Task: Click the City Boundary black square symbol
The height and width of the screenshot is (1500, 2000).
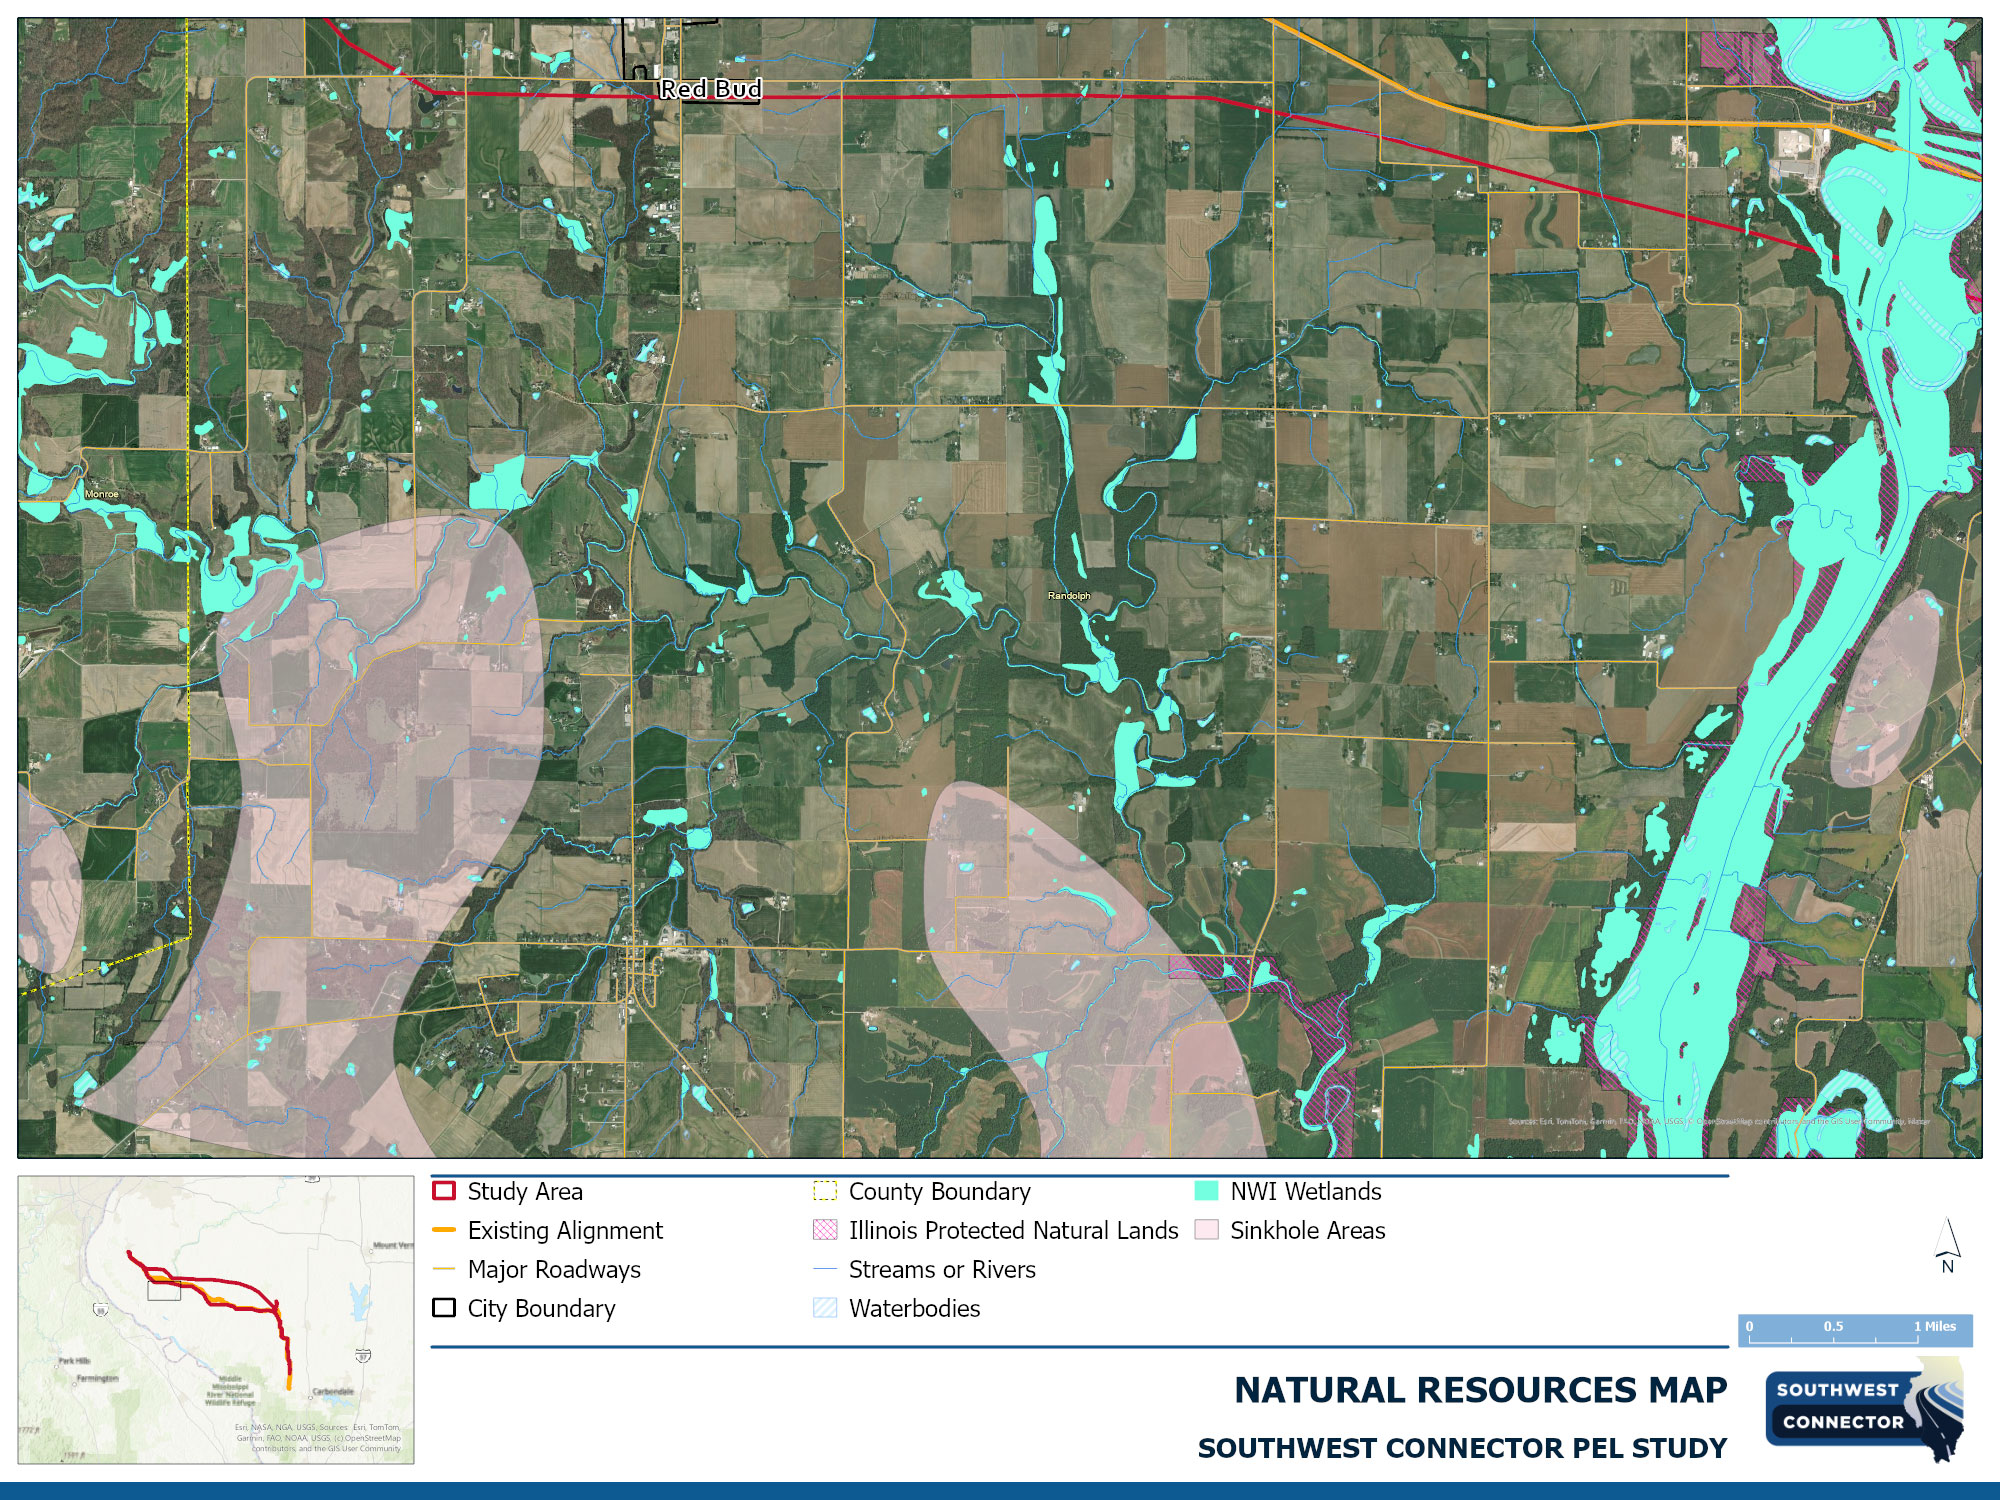Action: [x=444, y=1308]
